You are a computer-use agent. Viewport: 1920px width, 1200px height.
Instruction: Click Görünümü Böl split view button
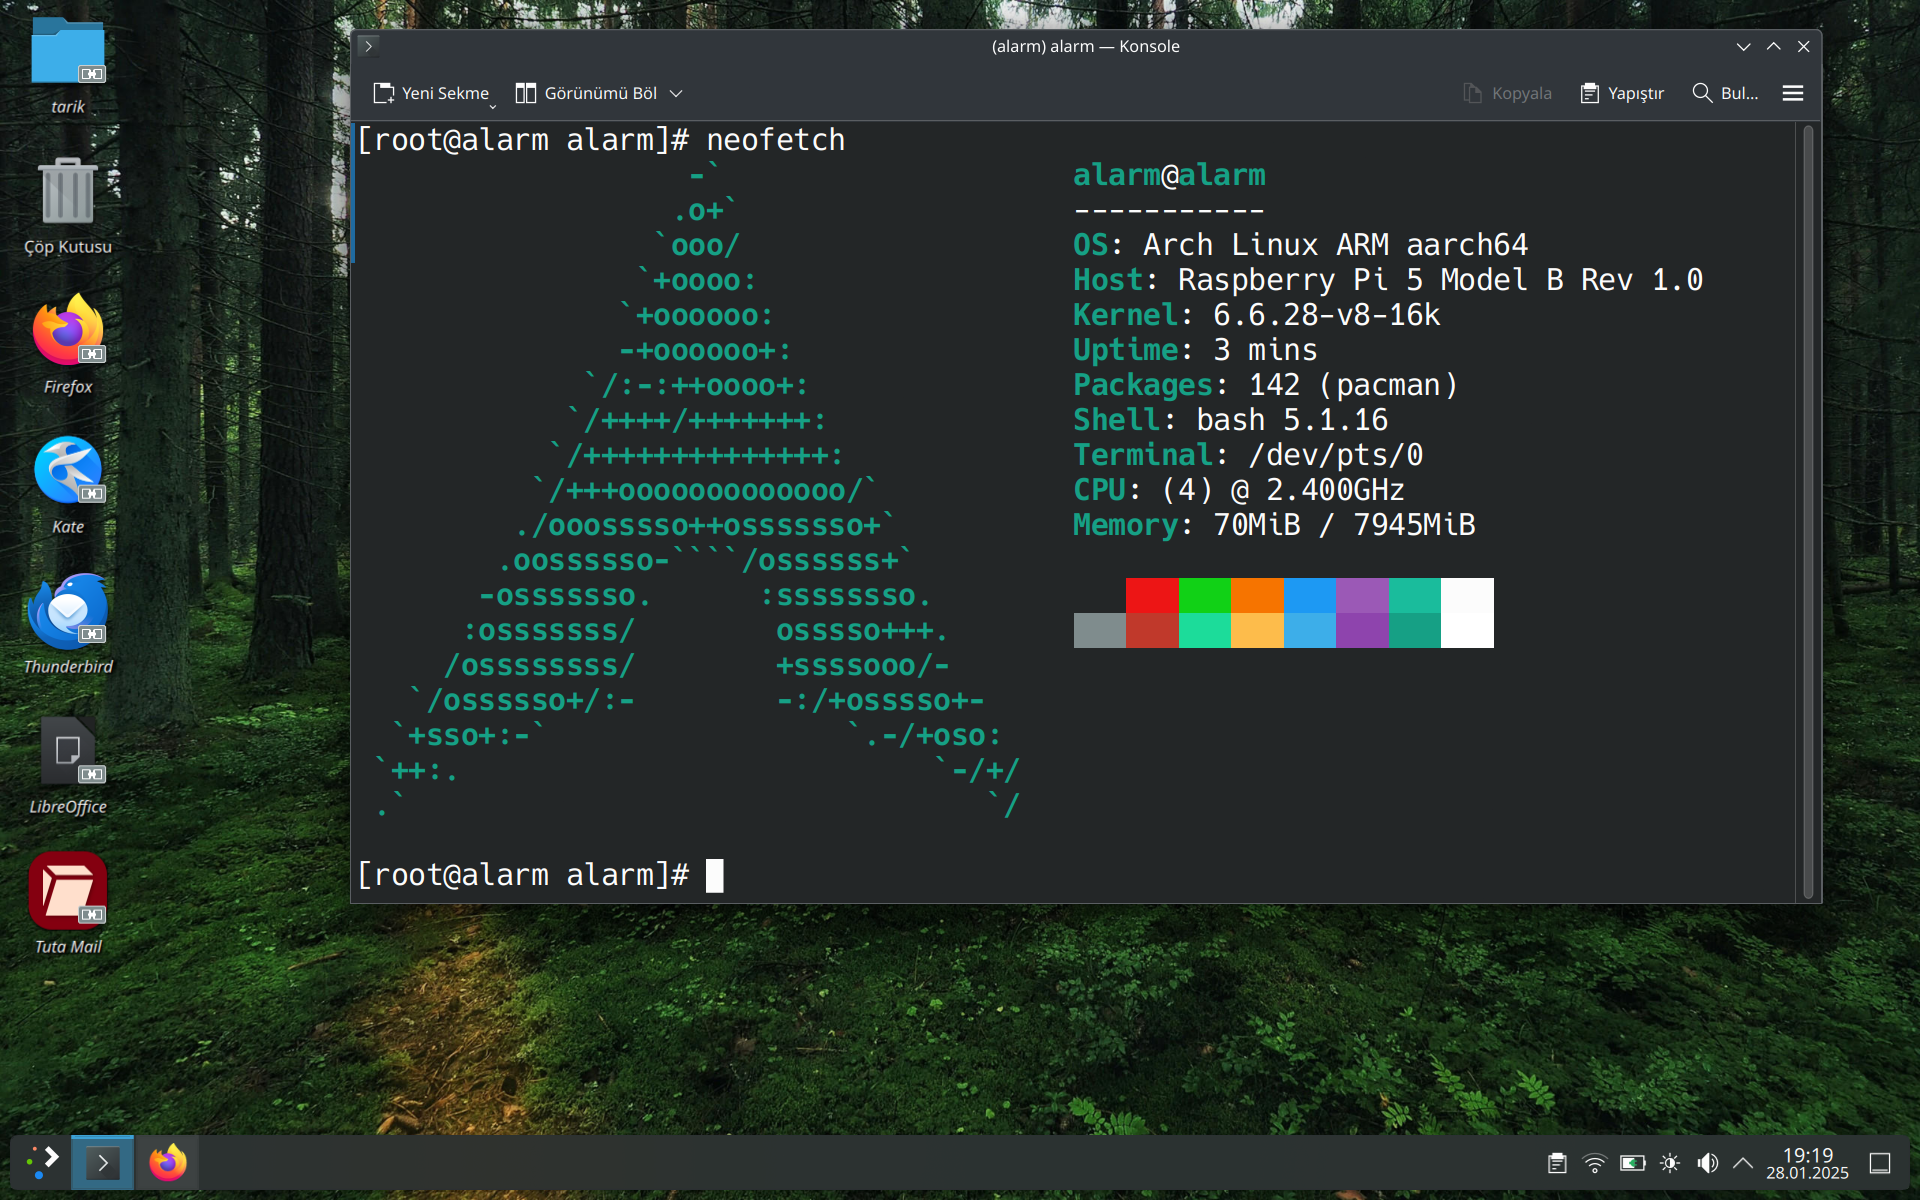tap(586, 93)
